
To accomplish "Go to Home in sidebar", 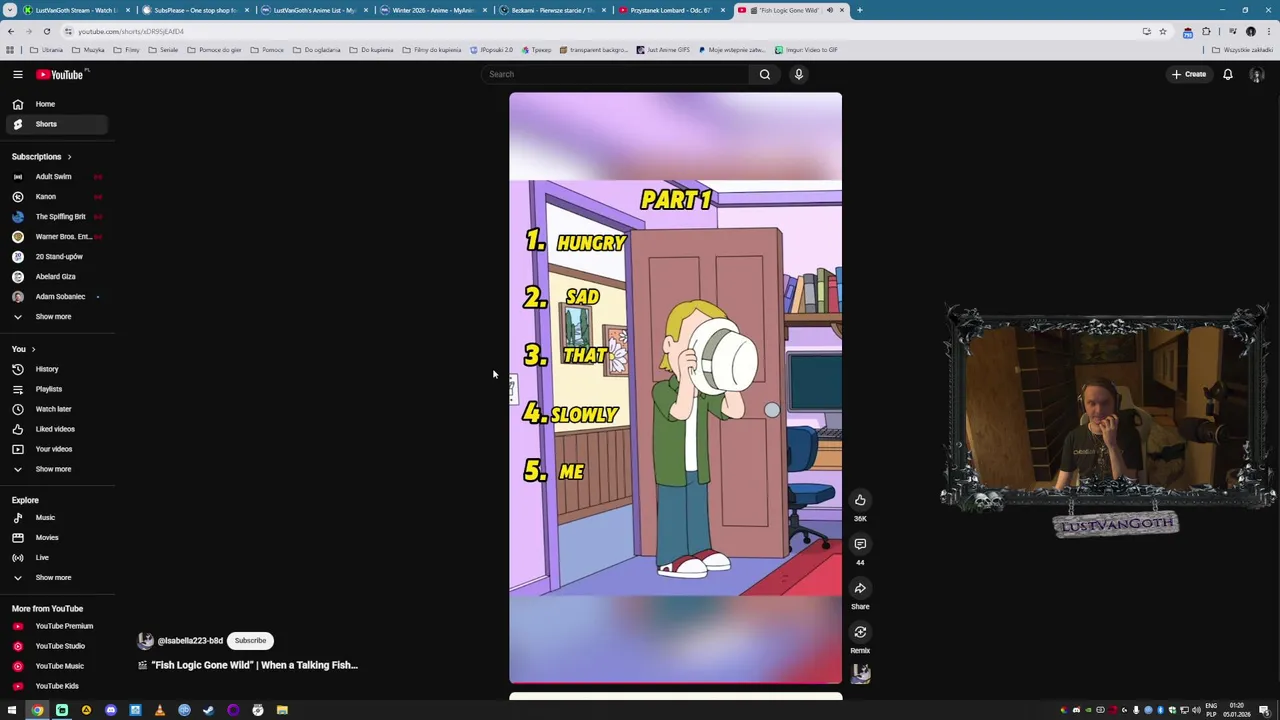I will point(57,104).
